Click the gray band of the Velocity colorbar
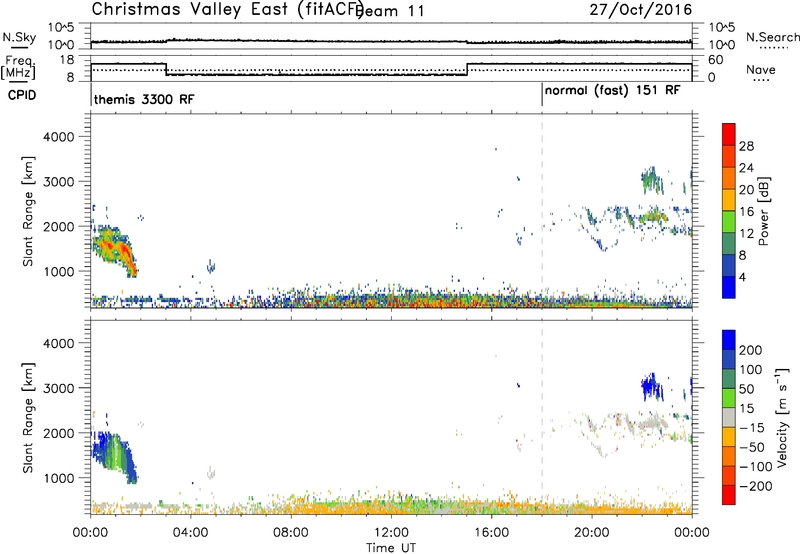 click(x=729, y=417)
